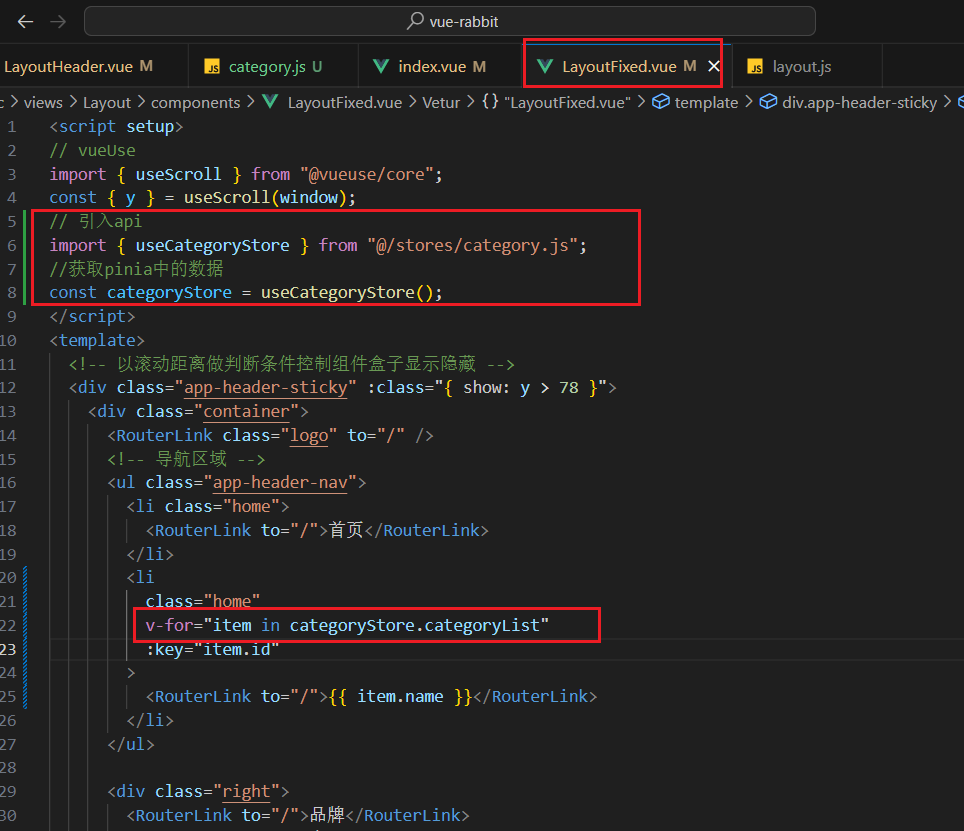The width and height of the screenshot is (964, 831).
Task: Click the cube icon before div.app-header-sticky breadcrumb
Action: pyautogui.click(x=768, y=102)
